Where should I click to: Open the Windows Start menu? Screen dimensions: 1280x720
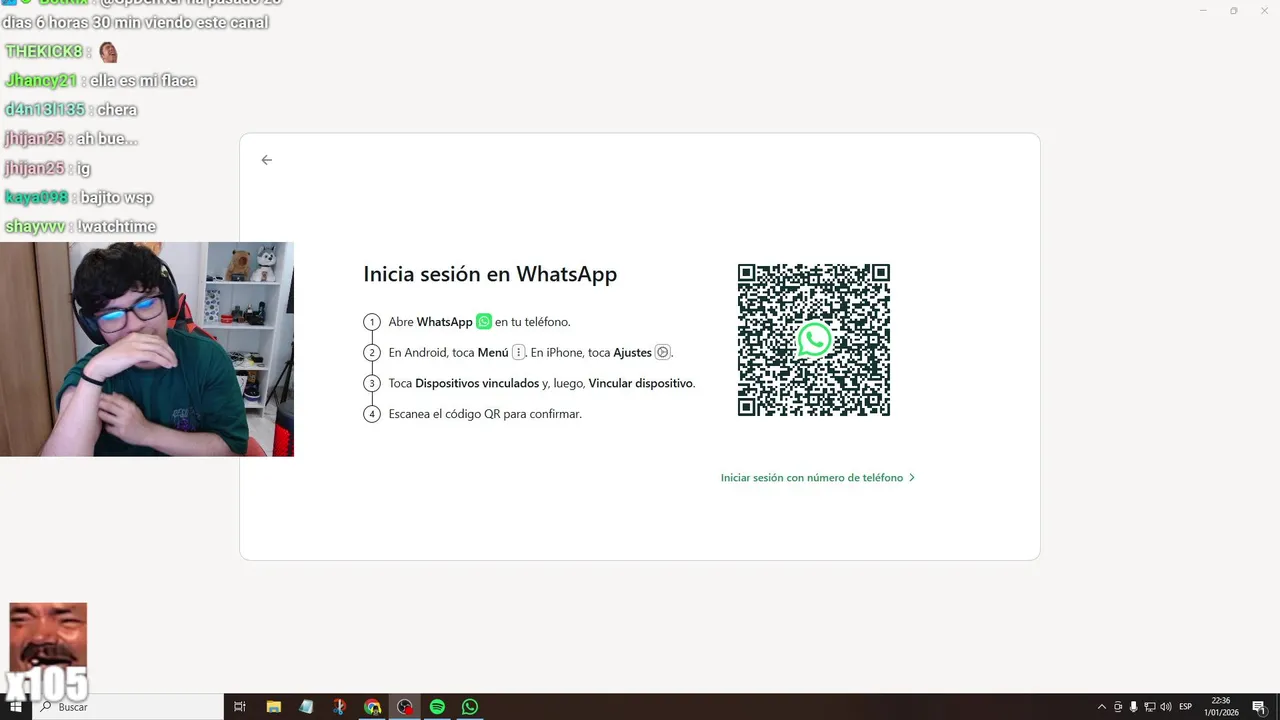15,707
